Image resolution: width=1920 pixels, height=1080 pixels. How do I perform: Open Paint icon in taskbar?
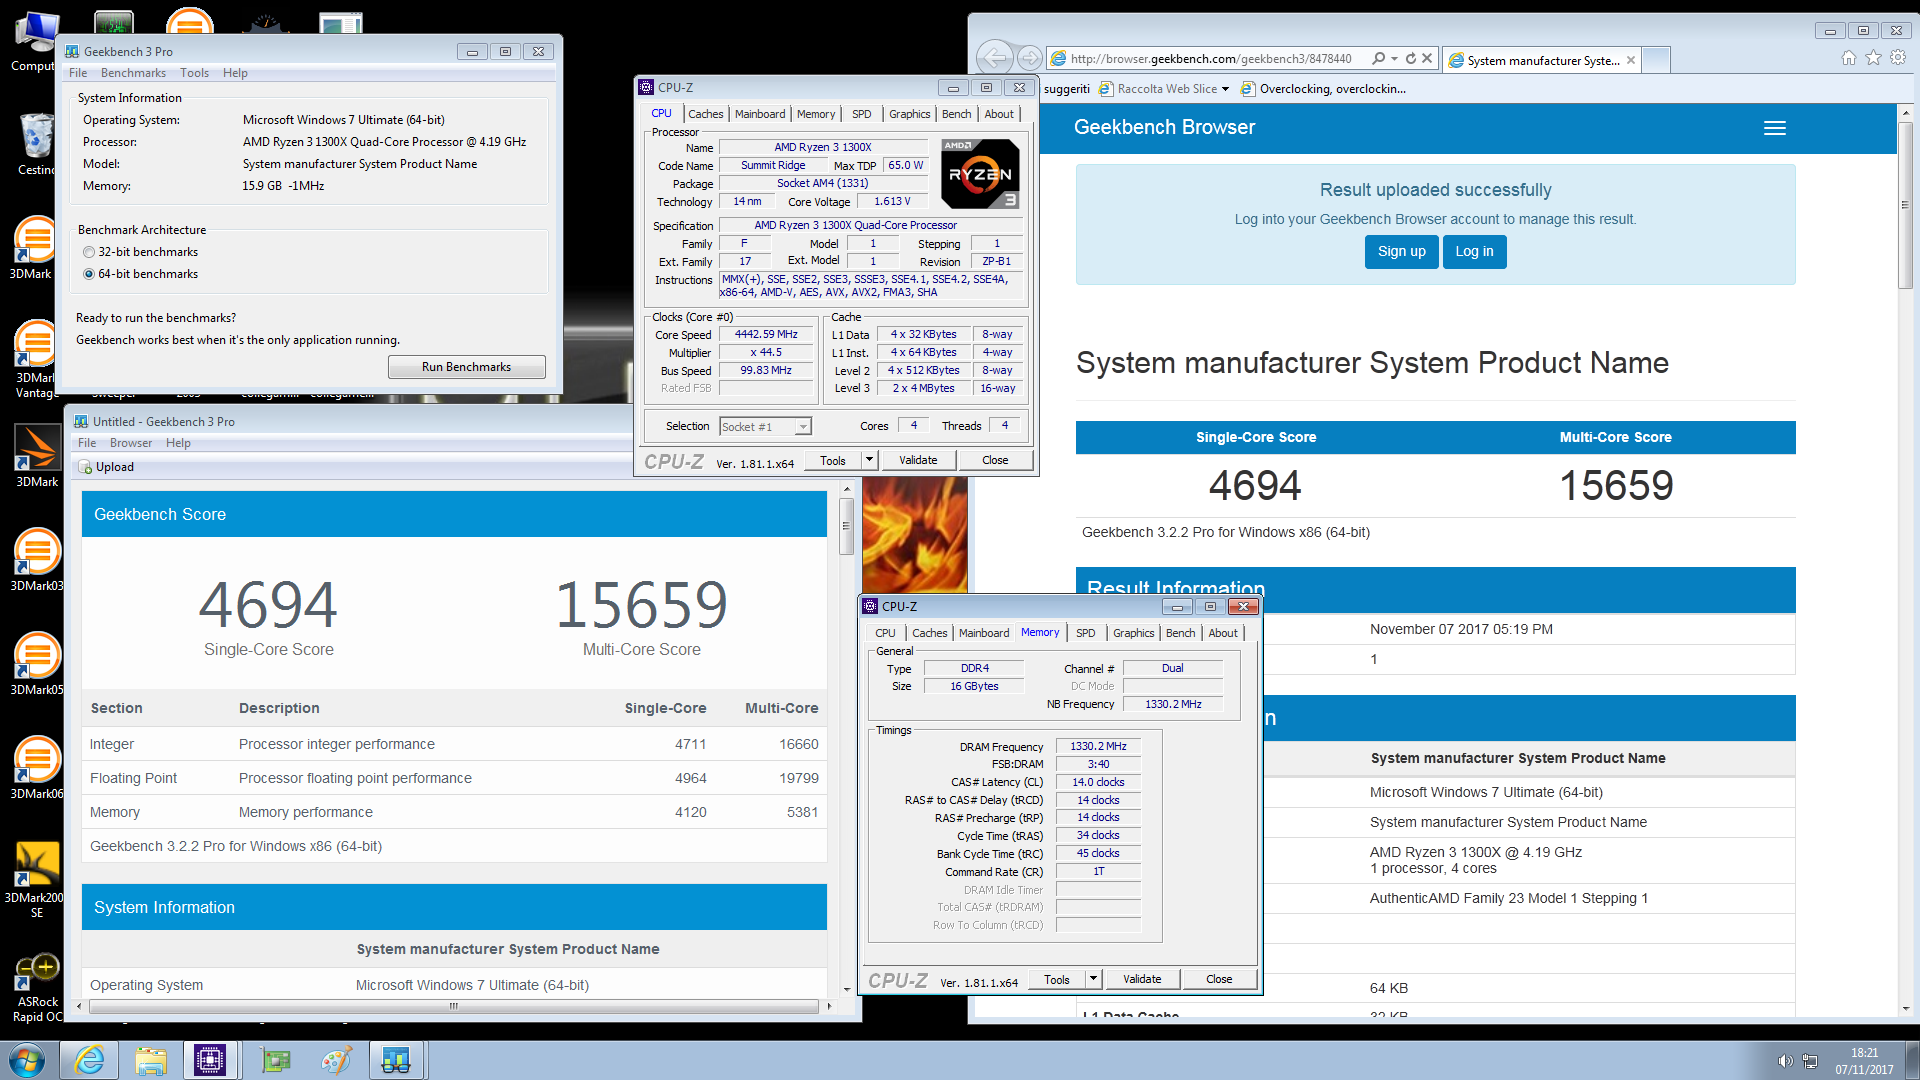tap(336, 1060)
